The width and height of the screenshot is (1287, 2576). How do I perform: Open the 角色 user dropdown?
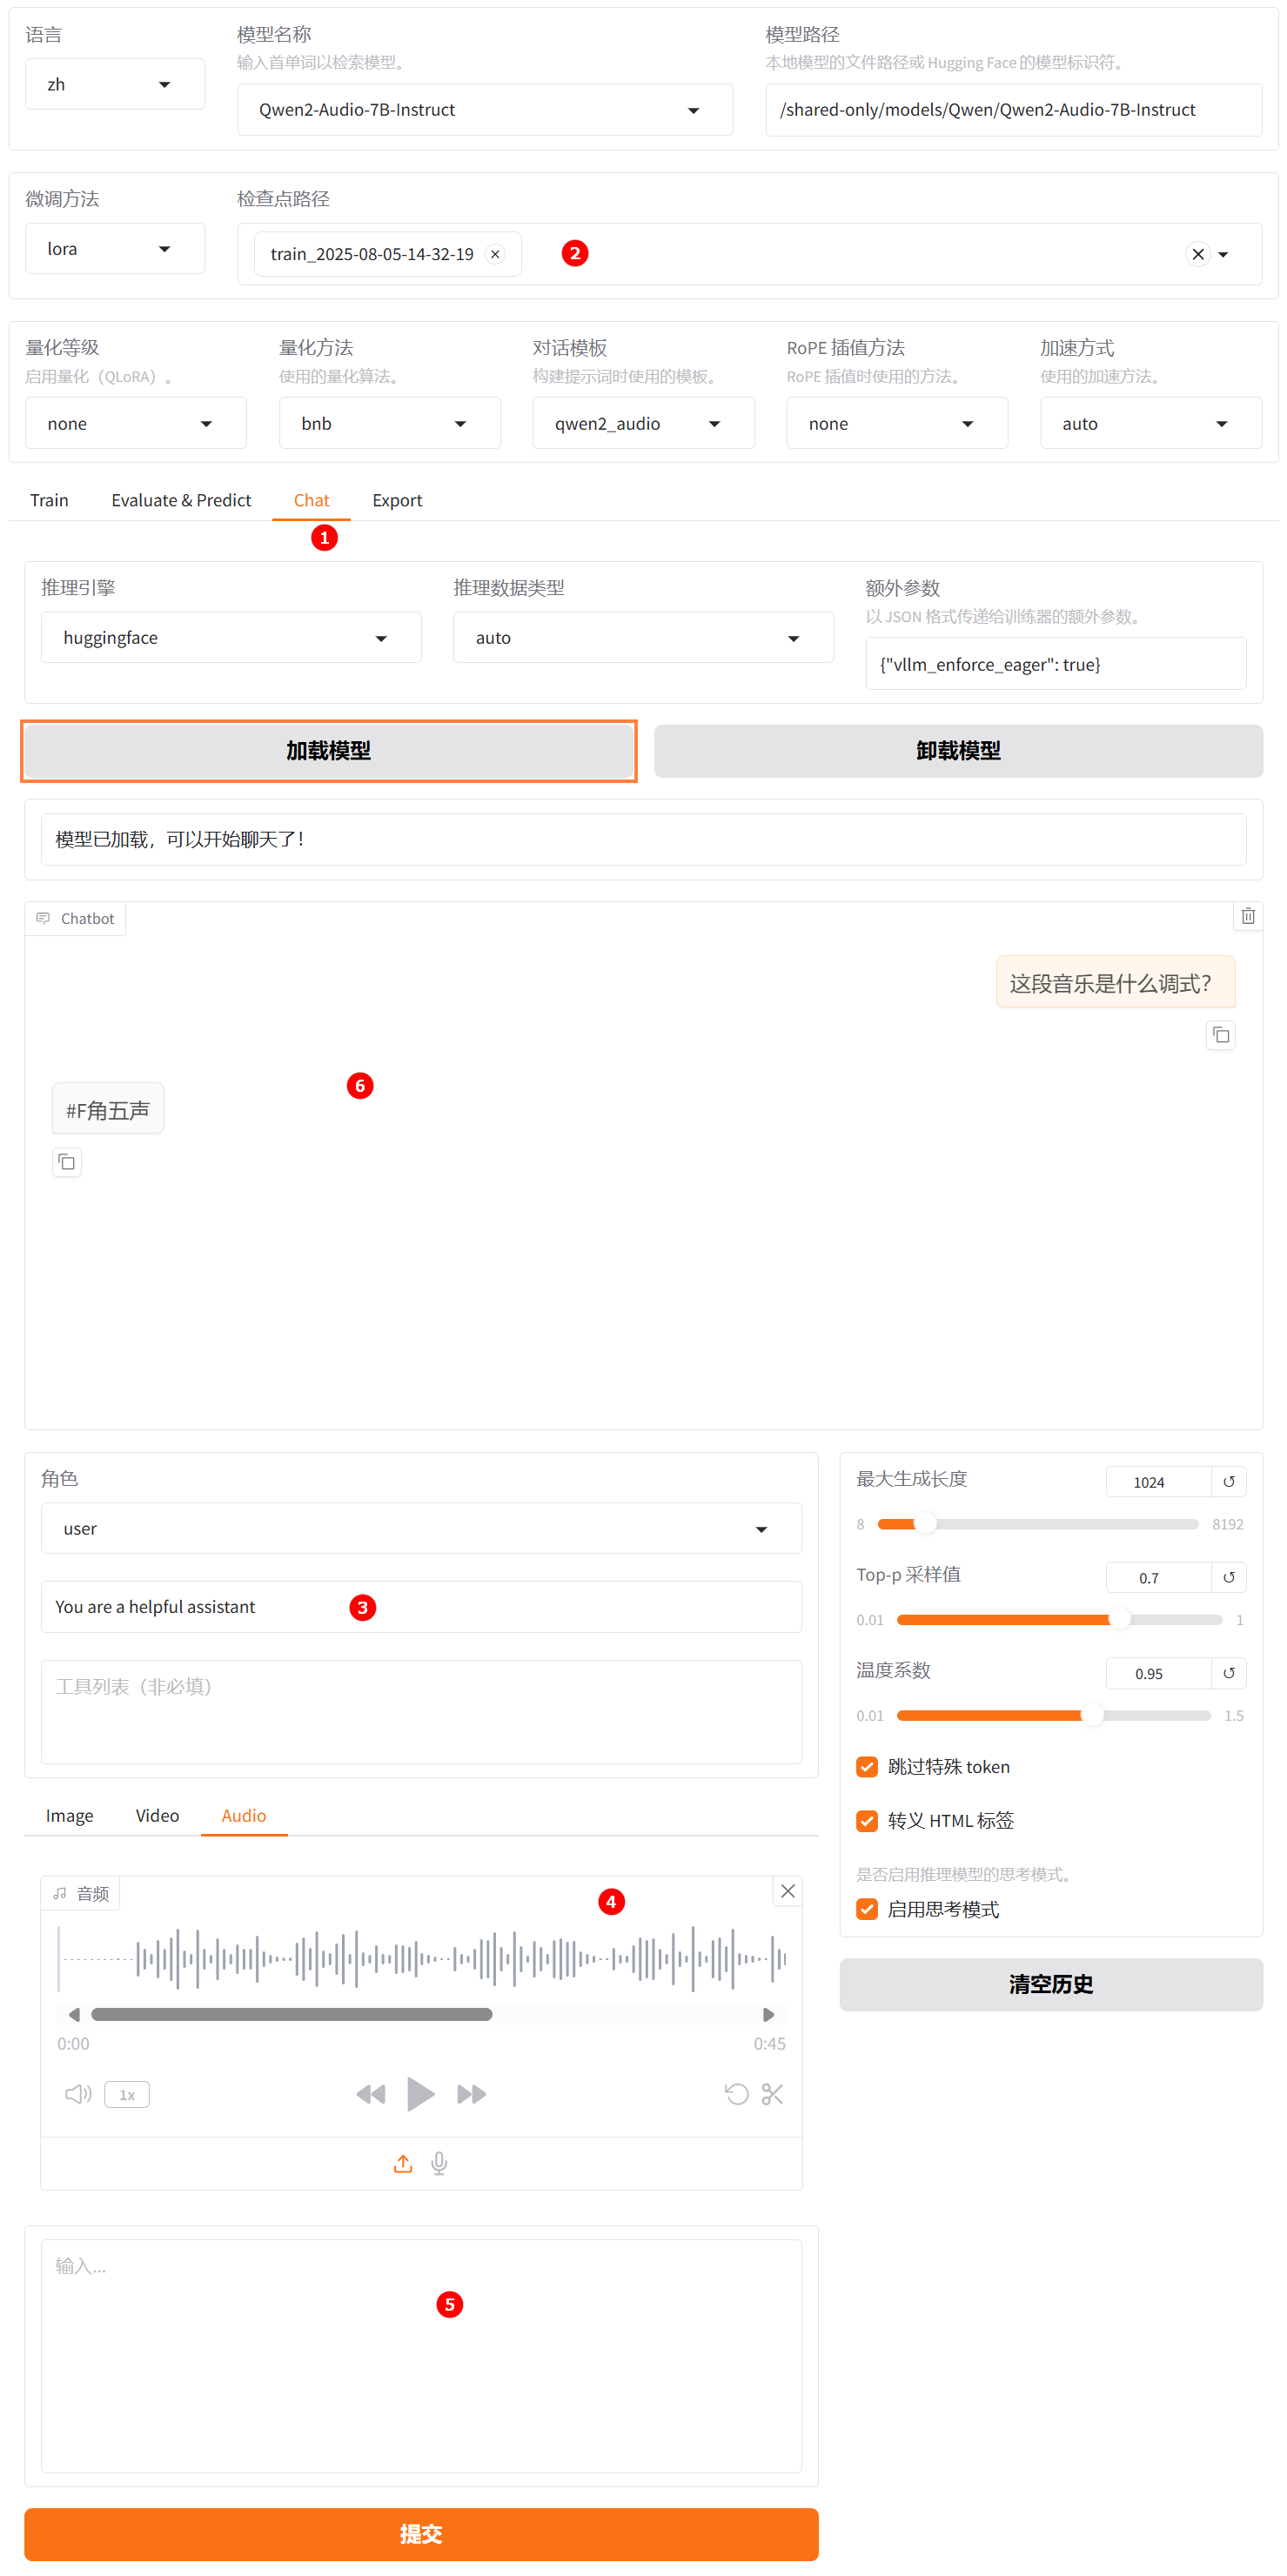point(420,1528)
